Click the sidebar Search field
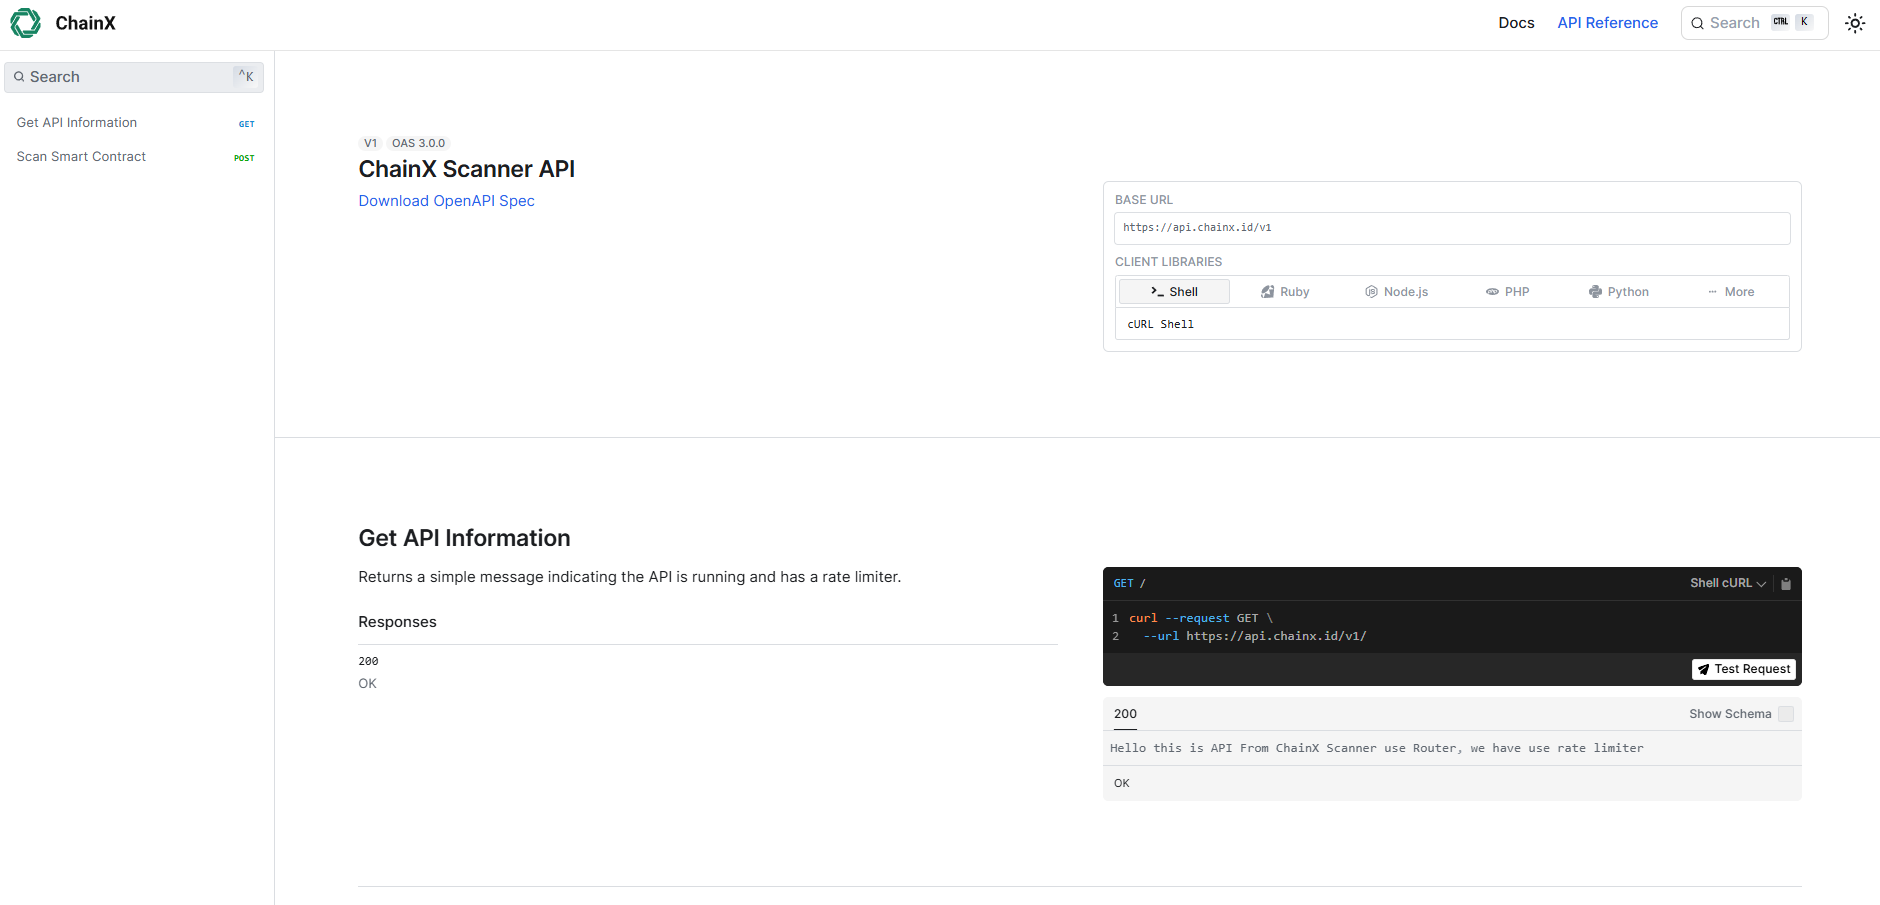 click(x=134, y=77)
